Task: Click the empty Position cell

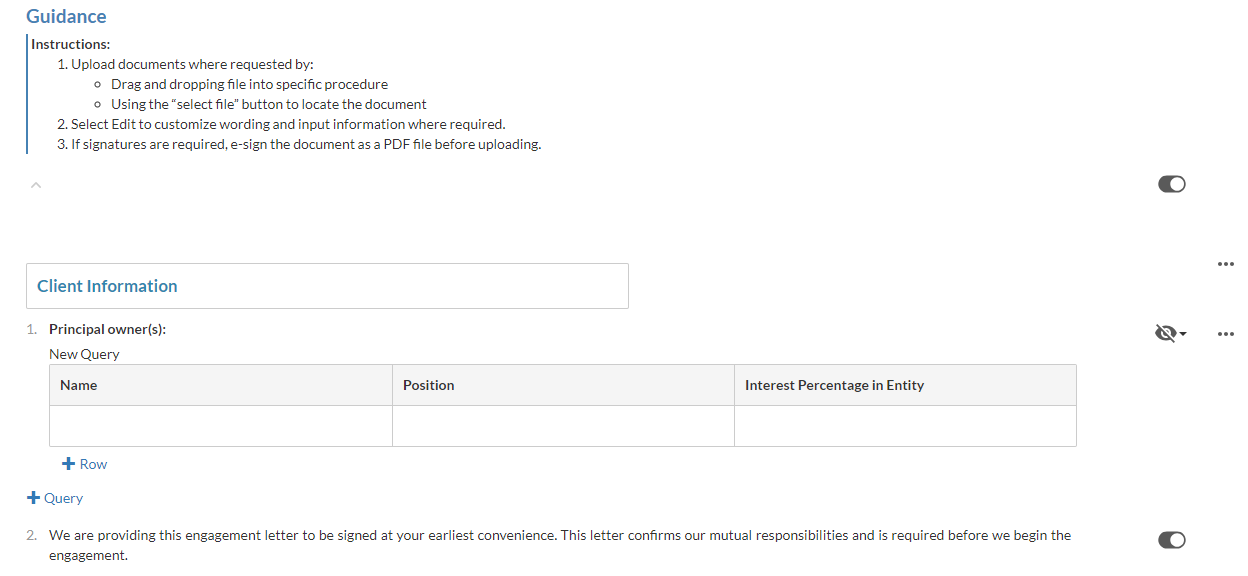Action: tap(563, 426)
